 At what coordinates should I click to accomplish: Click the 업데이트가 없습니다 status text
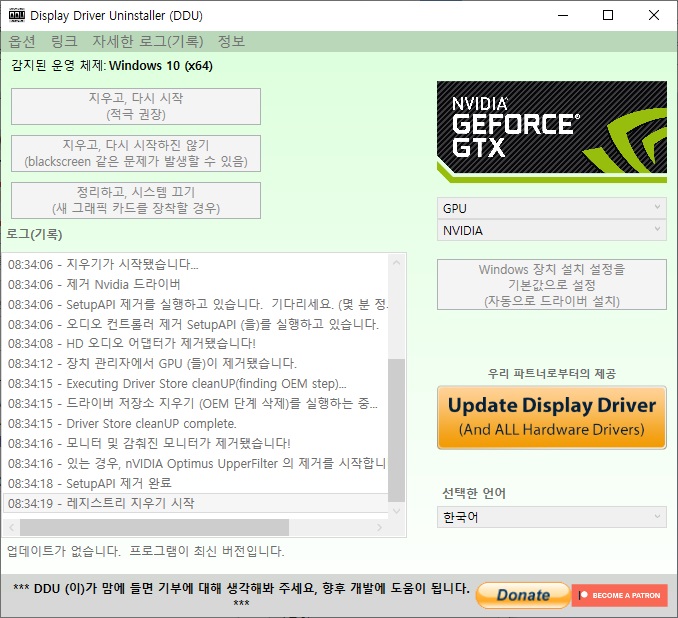click(x=145, y=551)
